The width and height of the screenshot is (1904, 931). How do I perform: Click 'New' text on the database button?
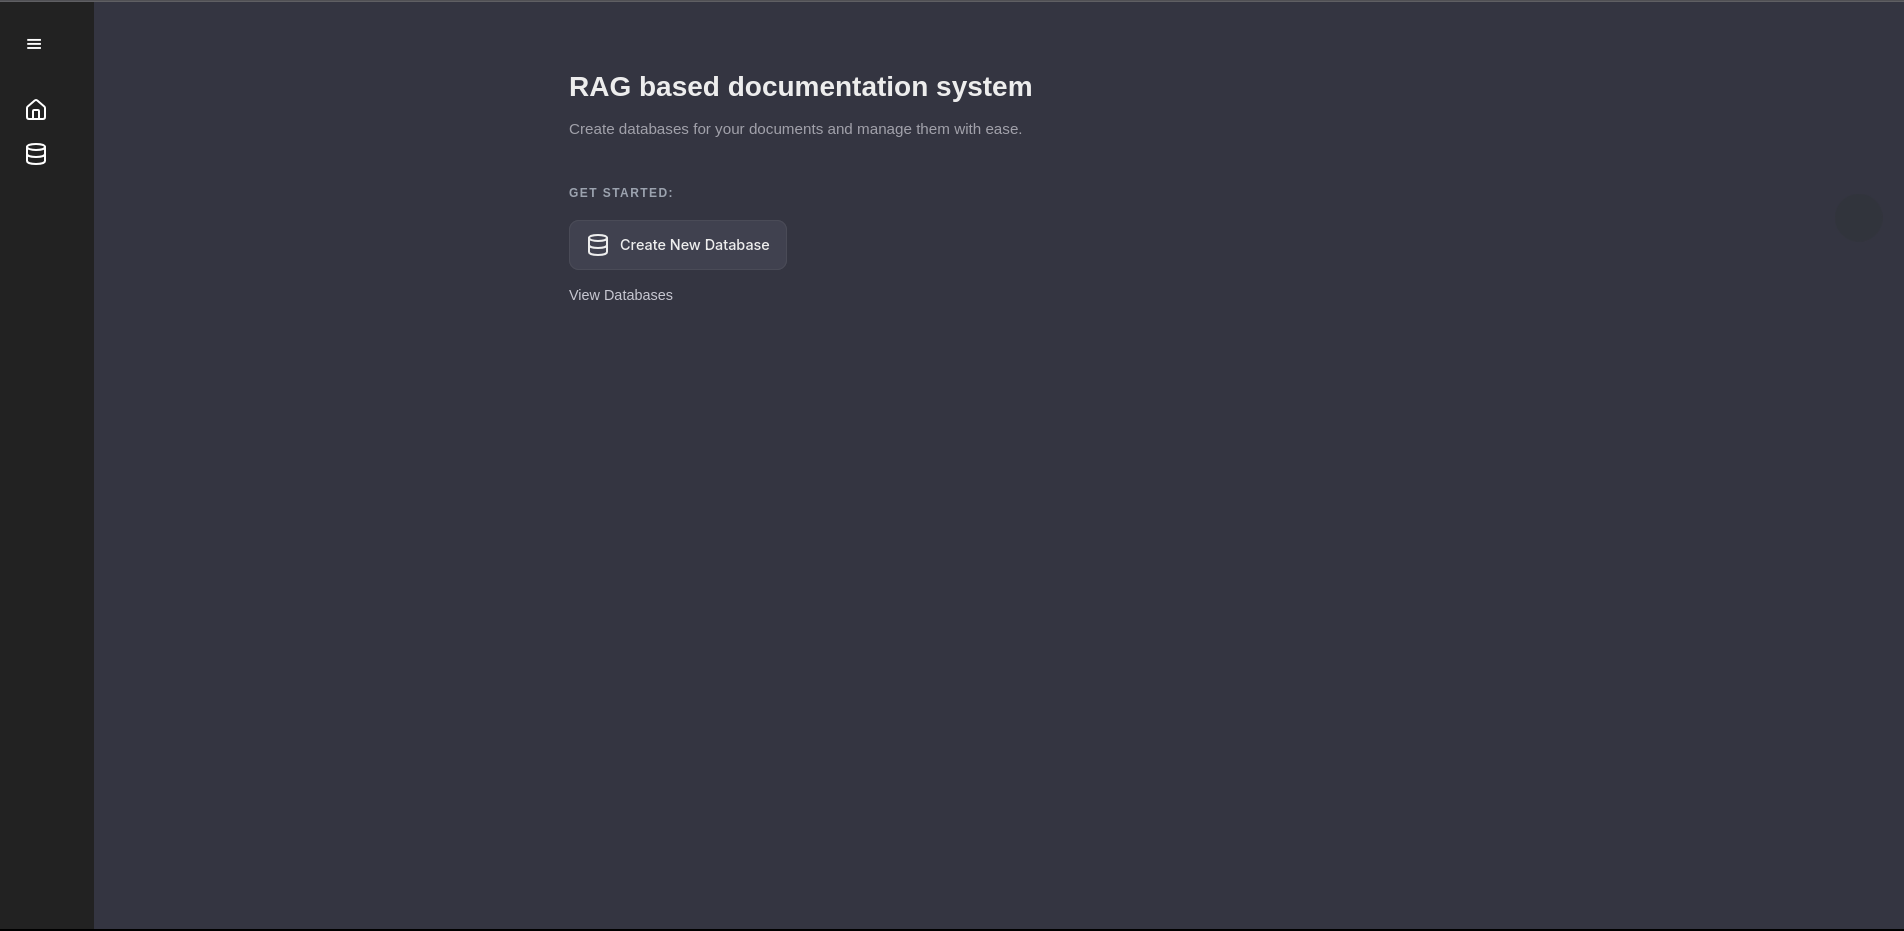(x=686, y=245)
